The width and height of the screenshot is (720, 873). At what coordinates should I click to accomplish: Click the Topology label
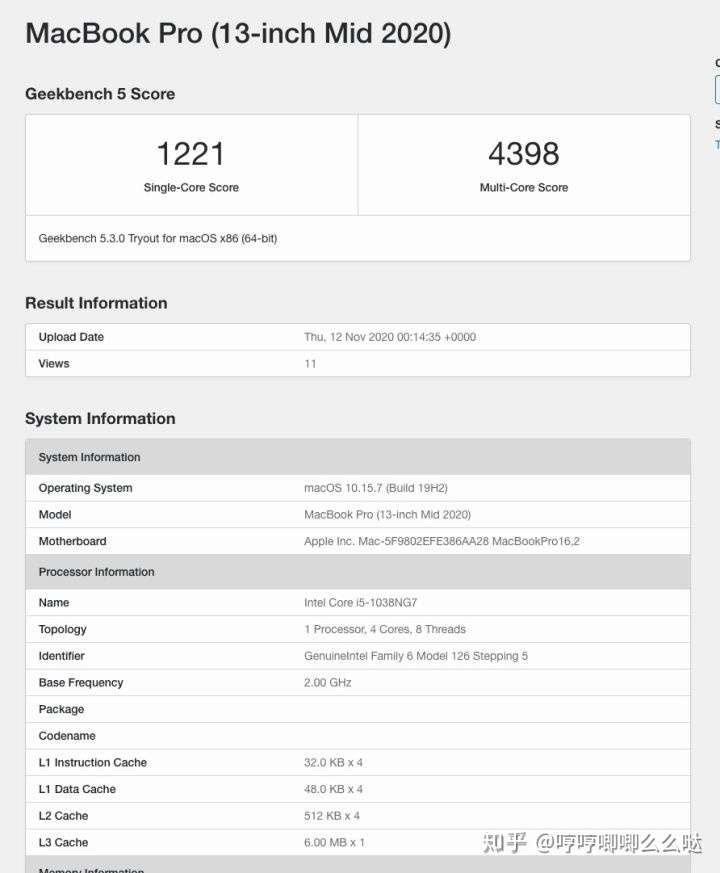[62, 629]
